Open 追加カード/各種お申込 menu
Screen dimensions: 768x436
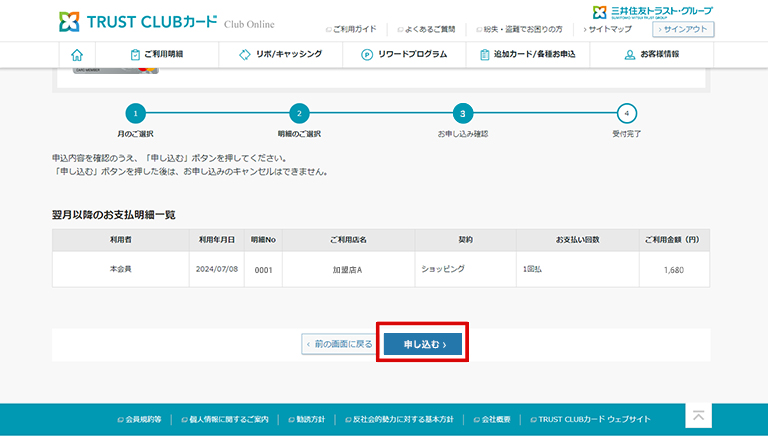(528, 54)
